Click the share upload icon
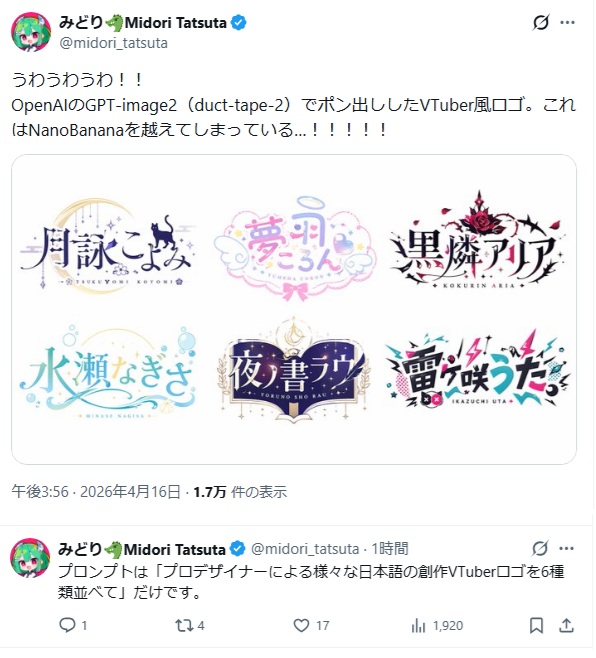The image size is (596, 658). pyautogui.click(x=566, y=626)
